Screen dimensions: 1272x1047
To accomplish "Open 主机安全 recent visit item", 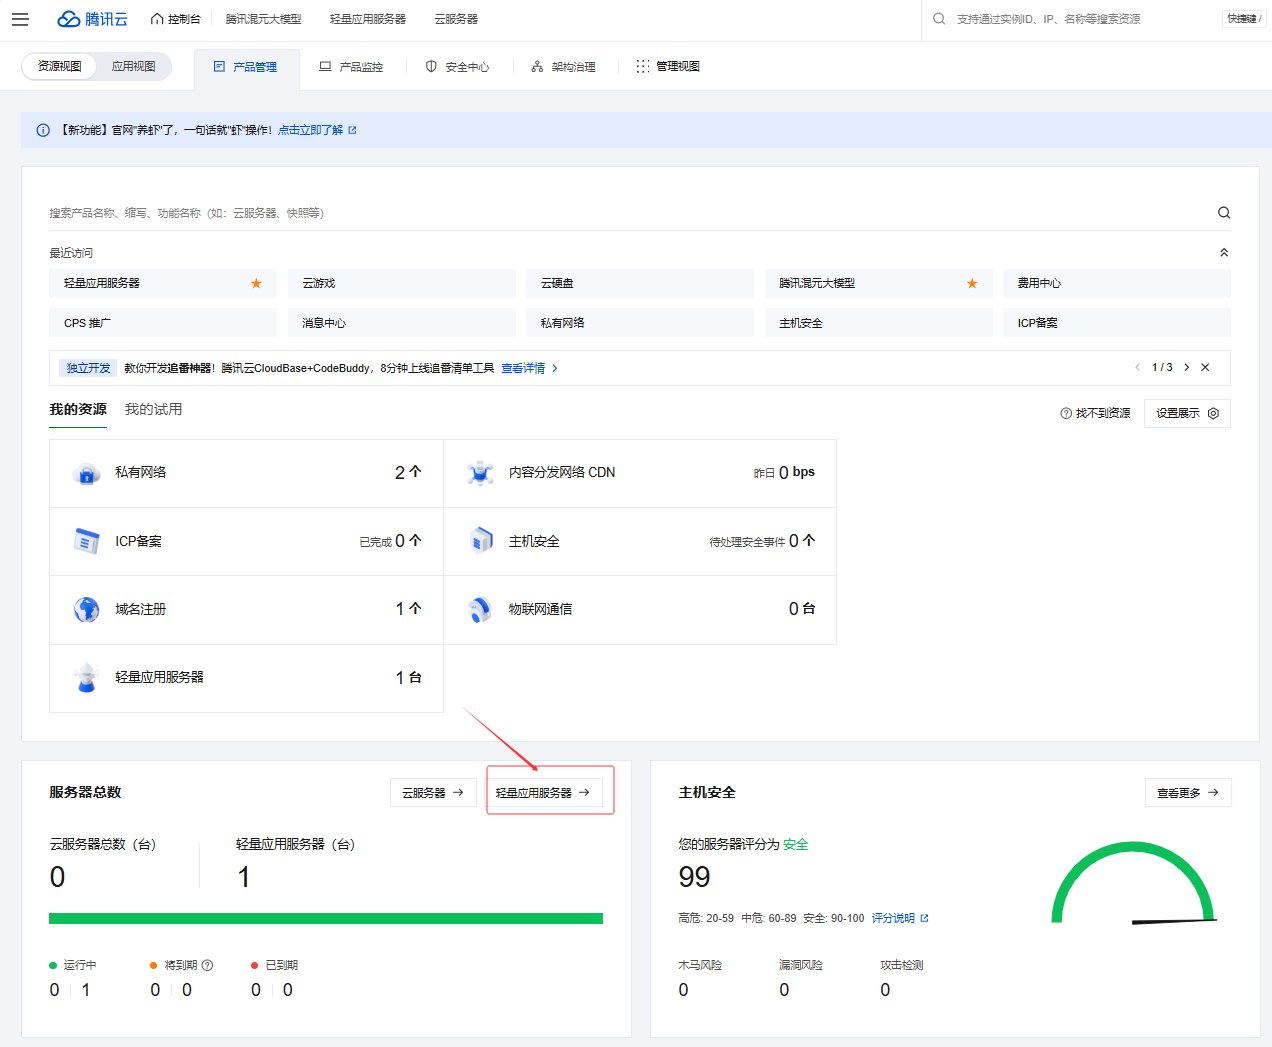I will [879, 323].
